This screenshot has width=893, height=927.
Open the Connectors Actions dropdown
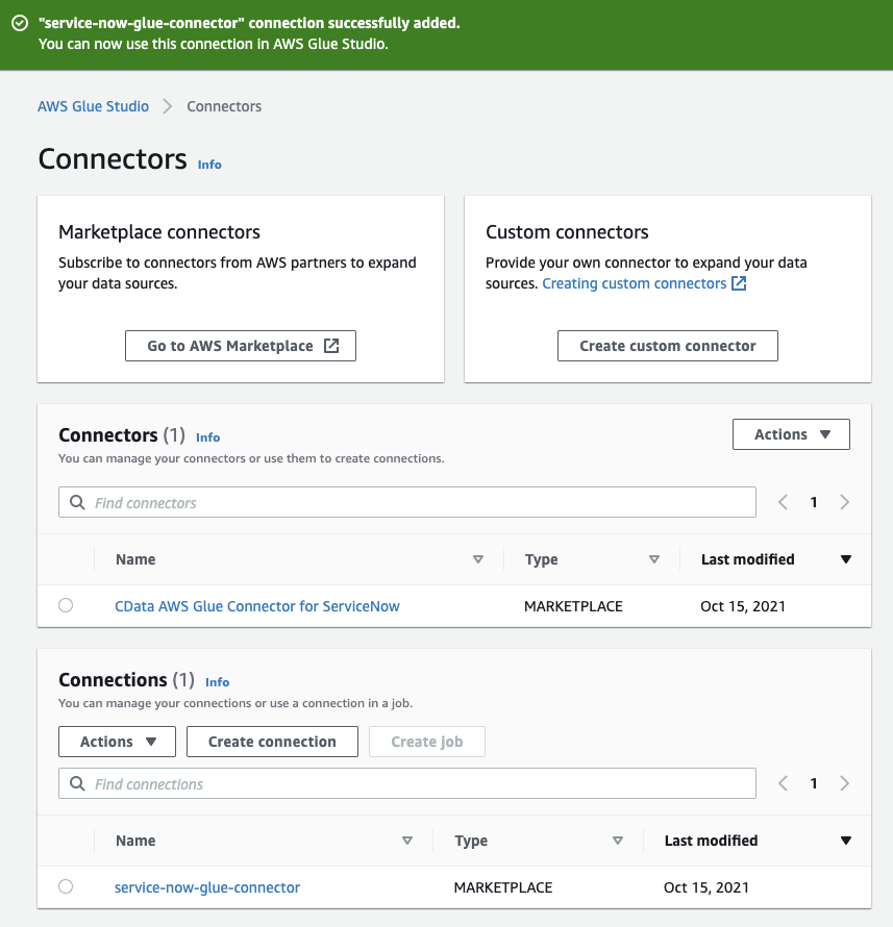pos(791,435)
